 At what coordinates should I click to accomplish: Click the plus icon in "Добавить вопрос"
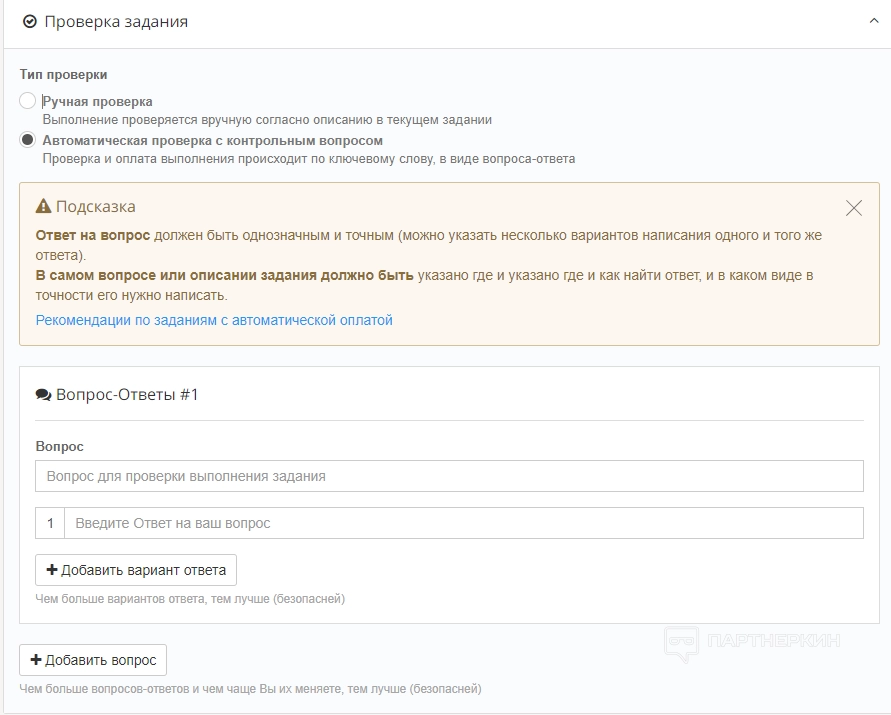click(36, 660)
